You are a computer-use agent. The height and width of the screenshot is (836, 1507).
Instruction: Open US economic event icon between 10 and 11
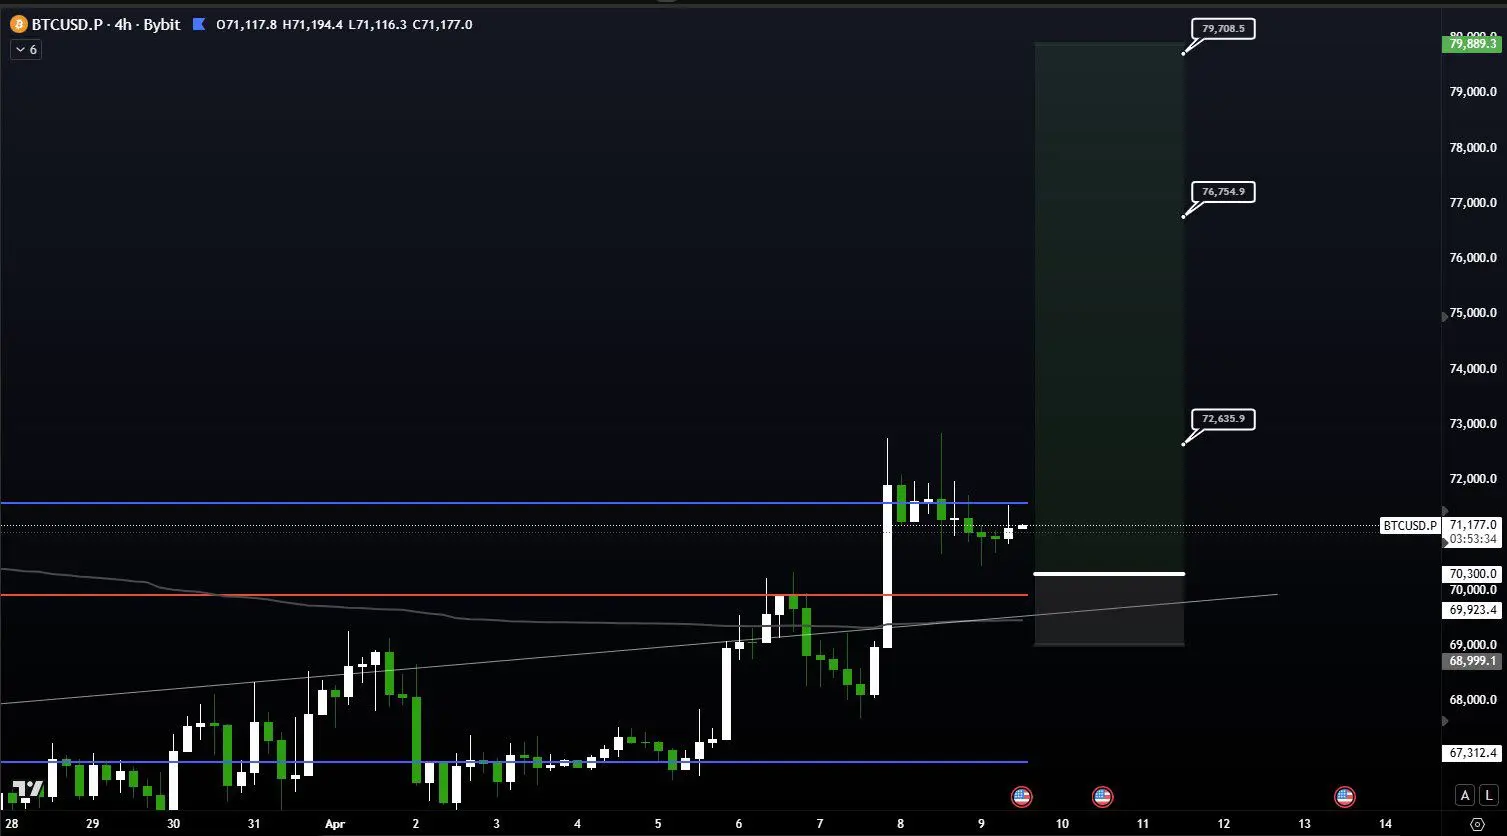(x=1102, y=797)
